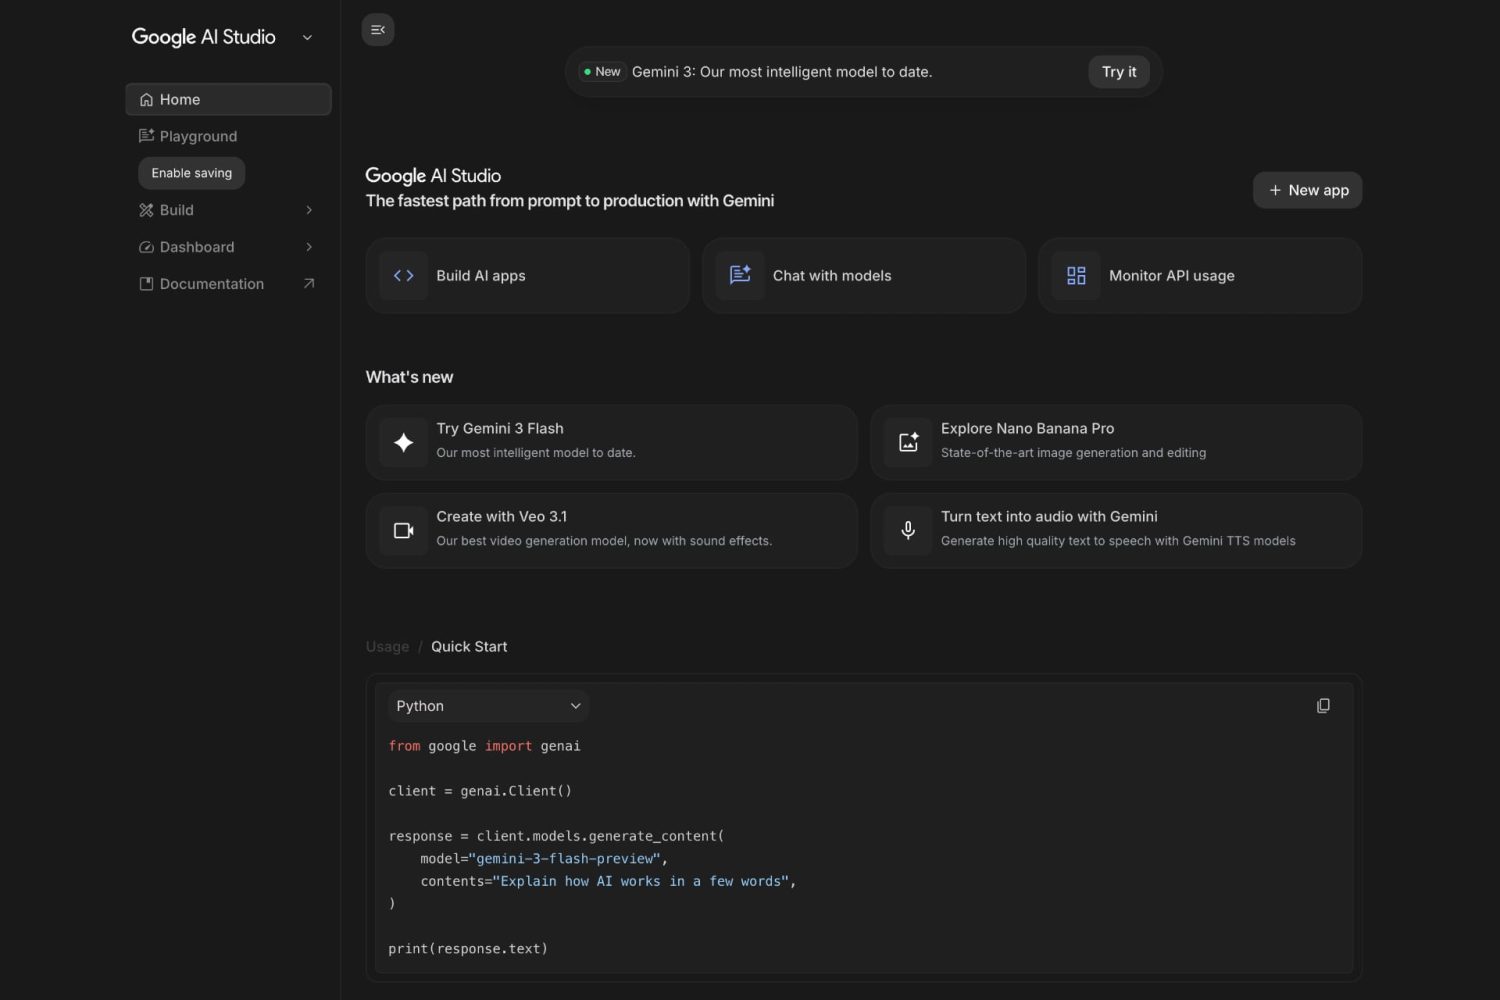This screenshot has width=1500, height=1000.
Task: Click the Monitor API usage grid icon
Action: pos(1075,275)
